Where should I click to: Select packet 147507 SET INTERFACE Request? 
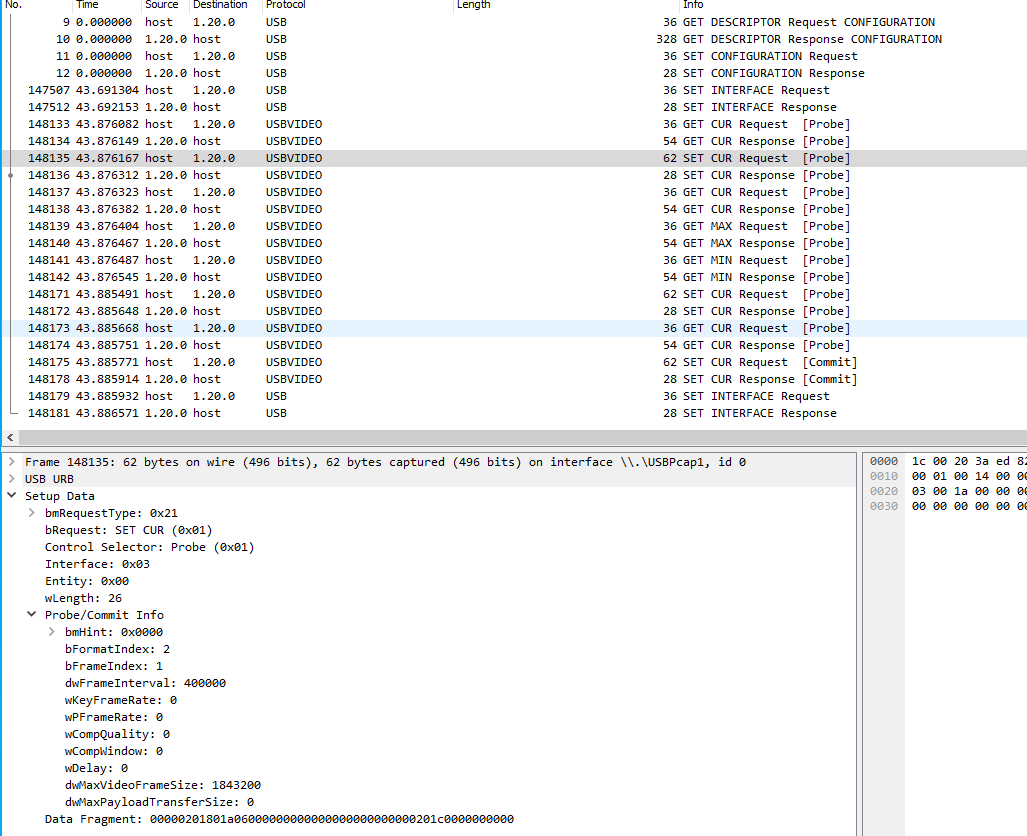[514, 90]
